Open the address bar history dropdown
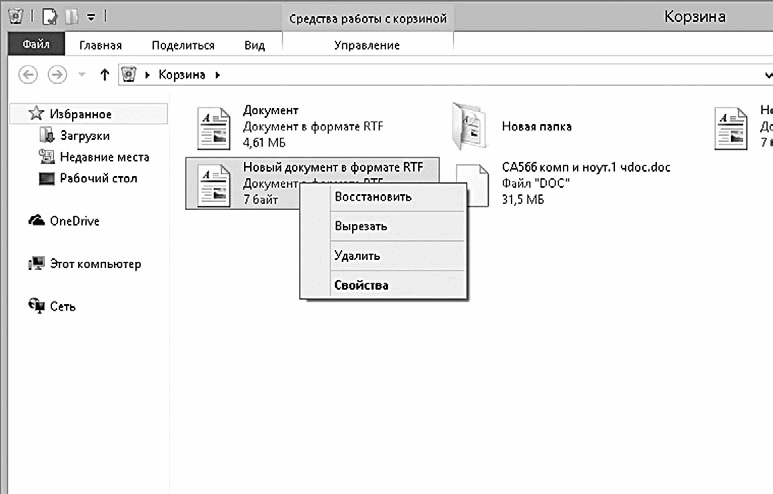 pos(768,75)
